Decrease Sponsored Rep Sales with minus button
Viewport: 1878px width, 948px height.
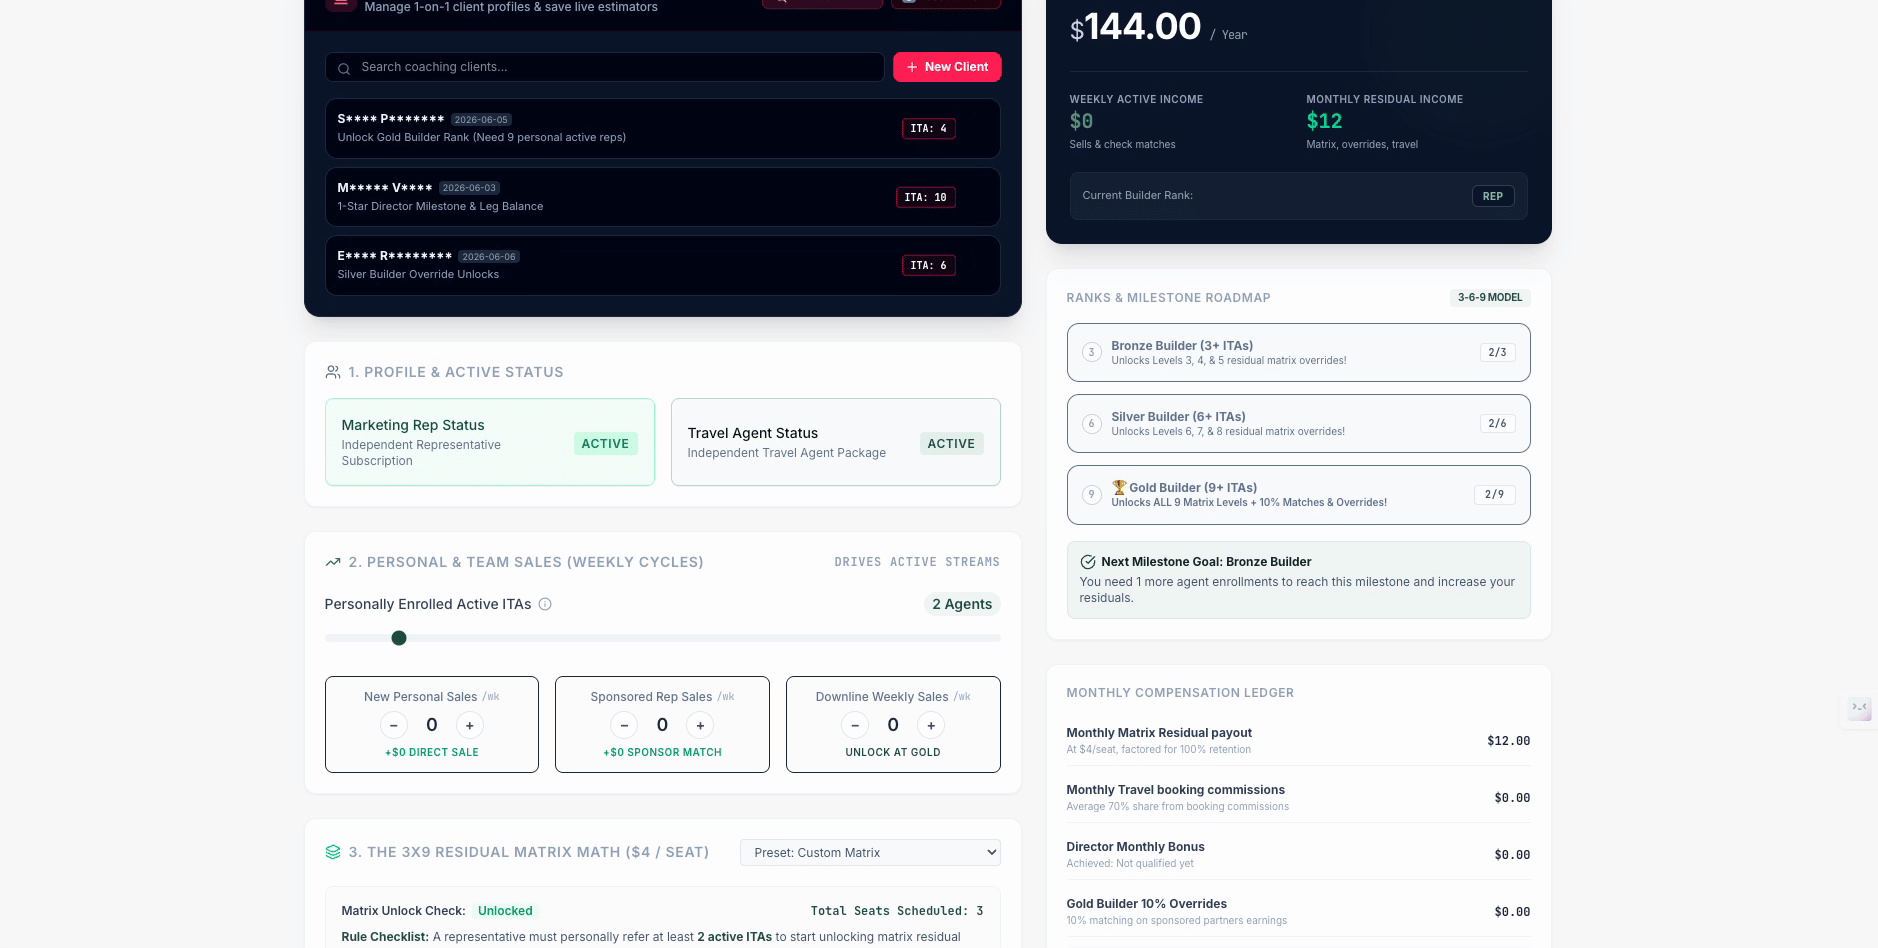pyautogui.click(x=624, y=725)
